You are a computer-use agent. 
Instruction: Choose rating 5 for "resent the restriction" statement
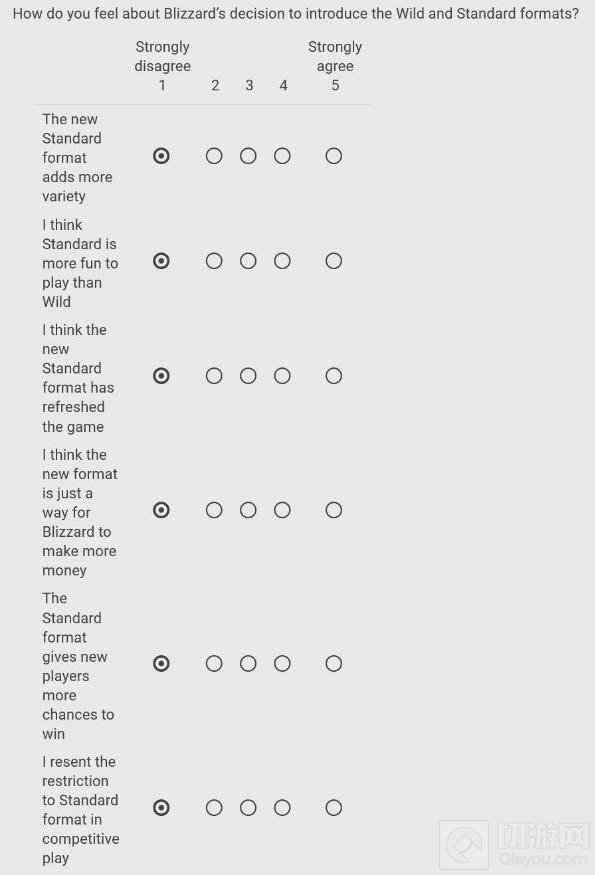tap(334, 808)
